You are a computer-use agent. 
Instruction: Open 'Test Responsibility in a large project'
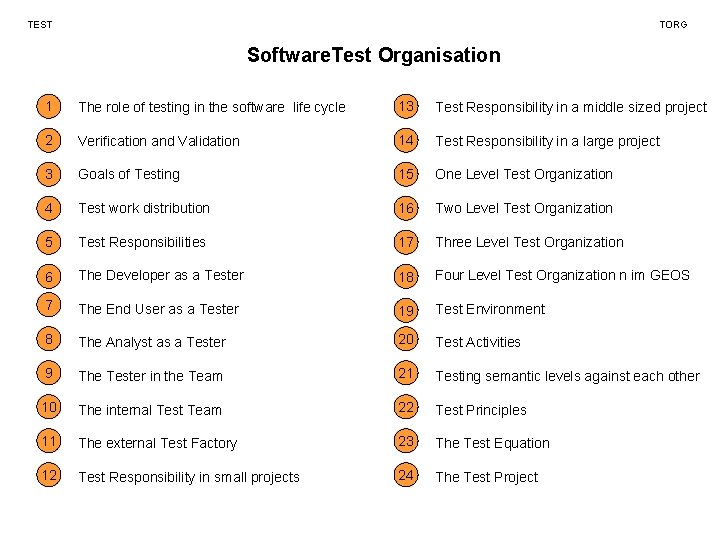pyautogui.click(x=547, y=141)
